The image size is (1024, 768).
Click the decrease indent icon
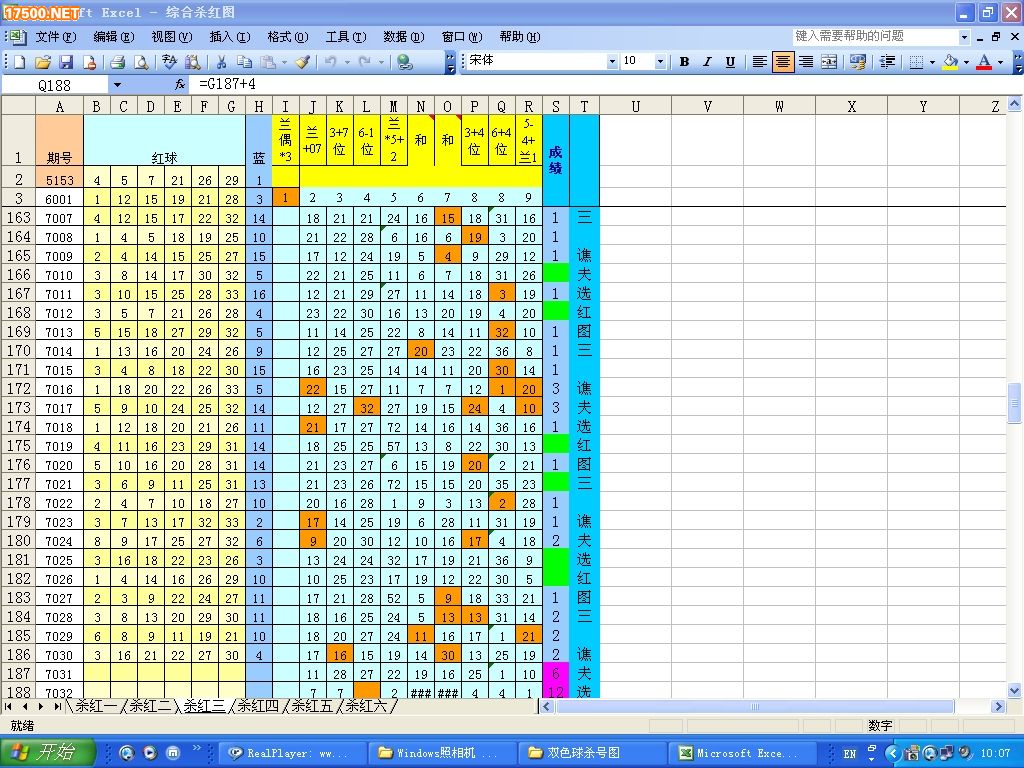coord(887,62)
